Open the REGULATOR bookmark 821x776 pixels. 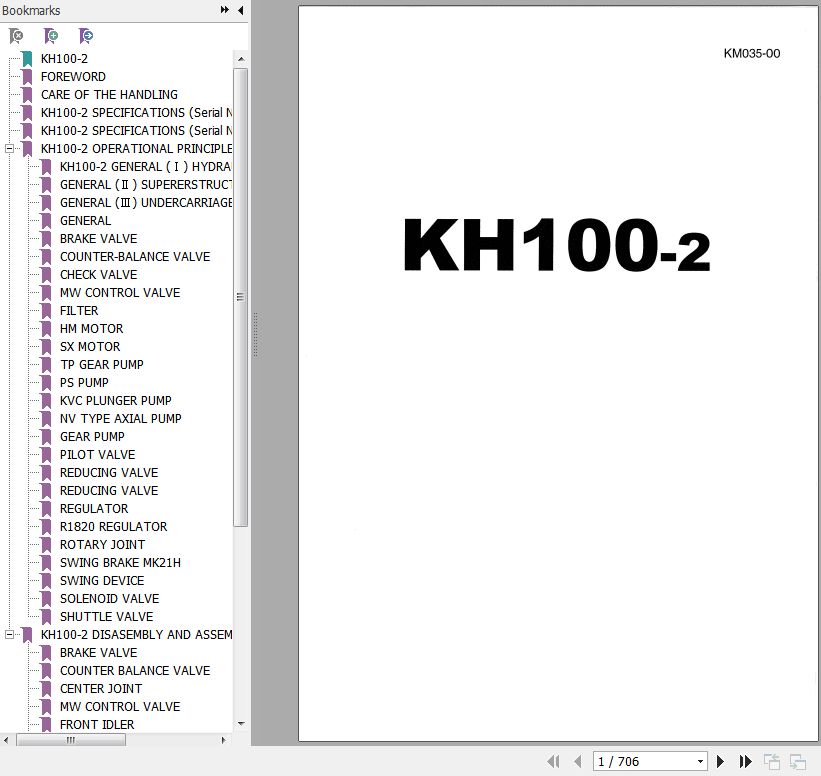tap(94, 509)
